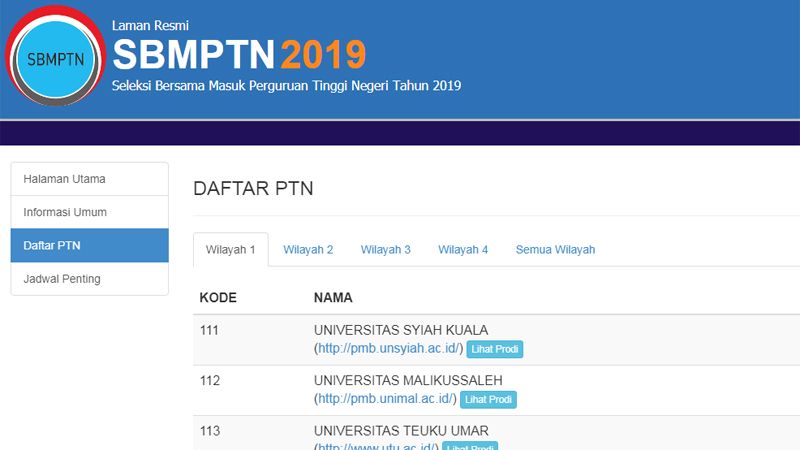
Task: Click Lihat Prodi for Universitas Teuku Umar
Action: (x=470, y=446)
